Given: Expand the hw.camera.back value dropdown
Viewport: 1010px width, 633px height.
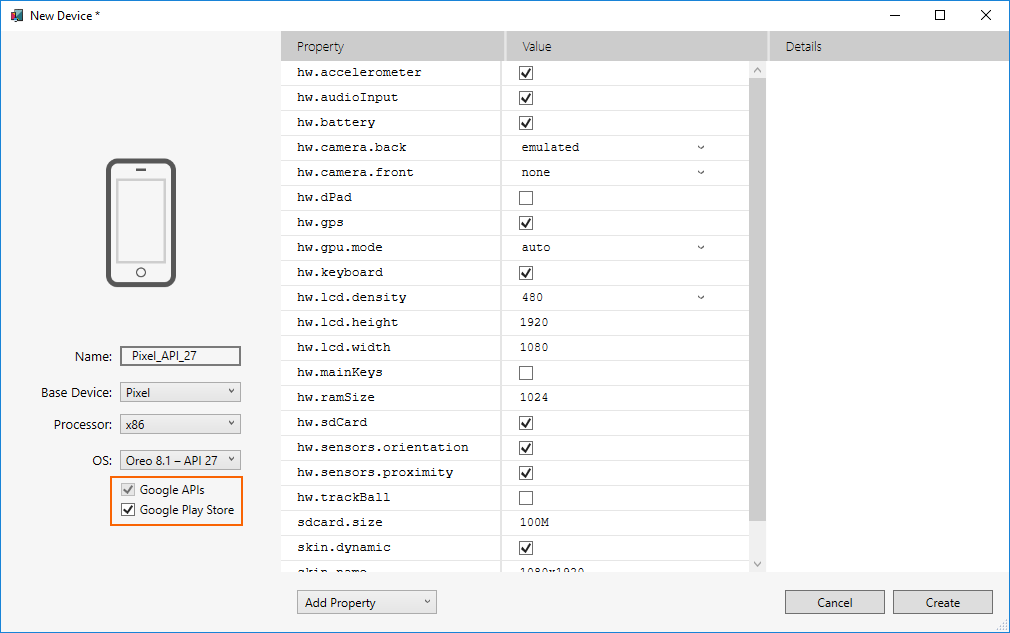Looking at the screenshot, I should click(612, 148).
